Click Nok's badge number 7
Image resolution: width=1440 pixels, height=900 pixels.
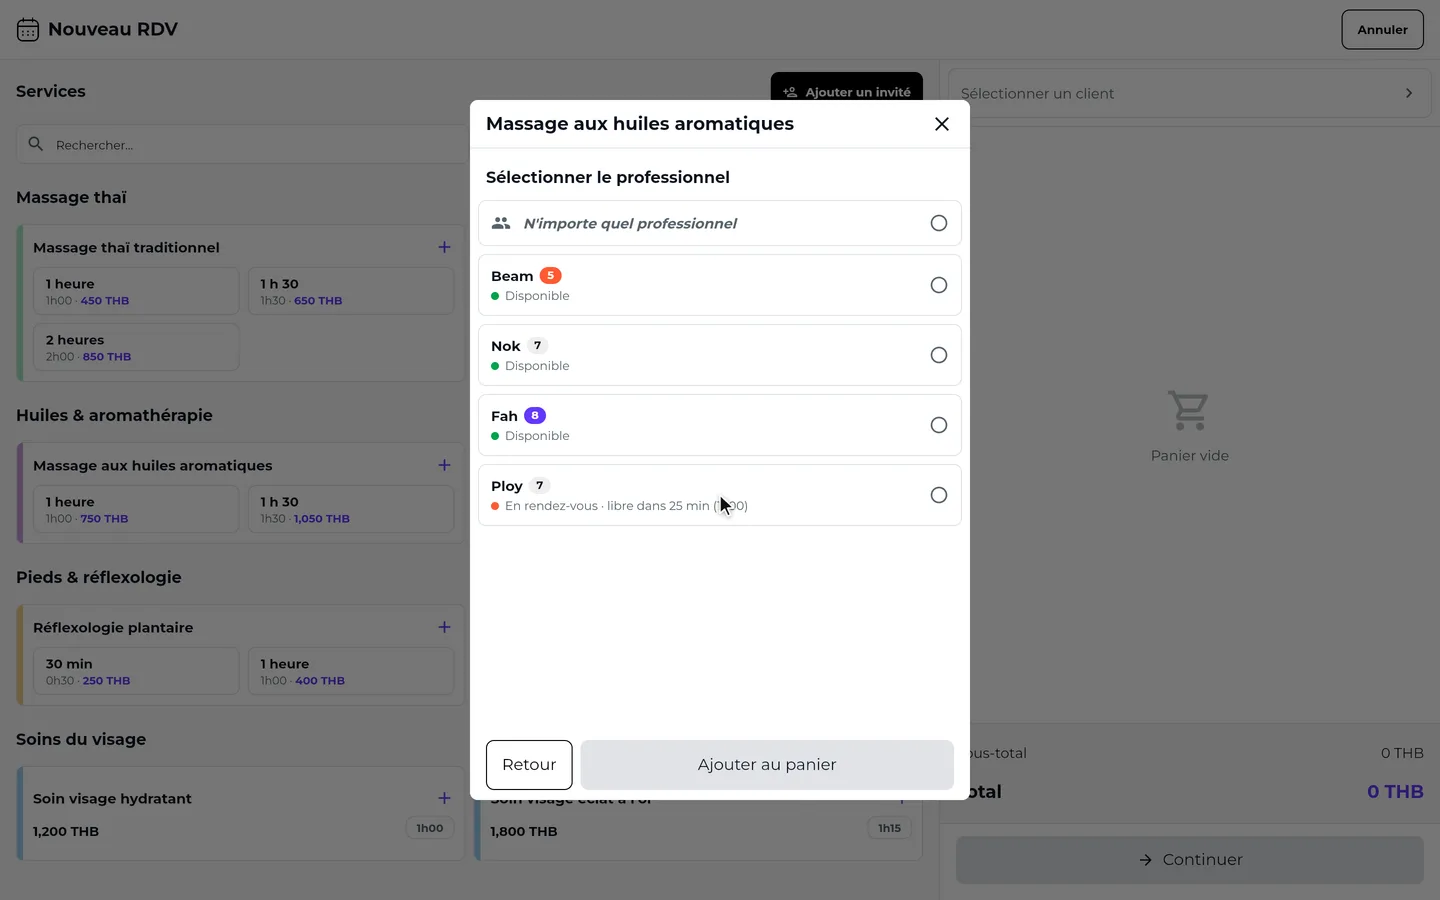coord(537,345)
